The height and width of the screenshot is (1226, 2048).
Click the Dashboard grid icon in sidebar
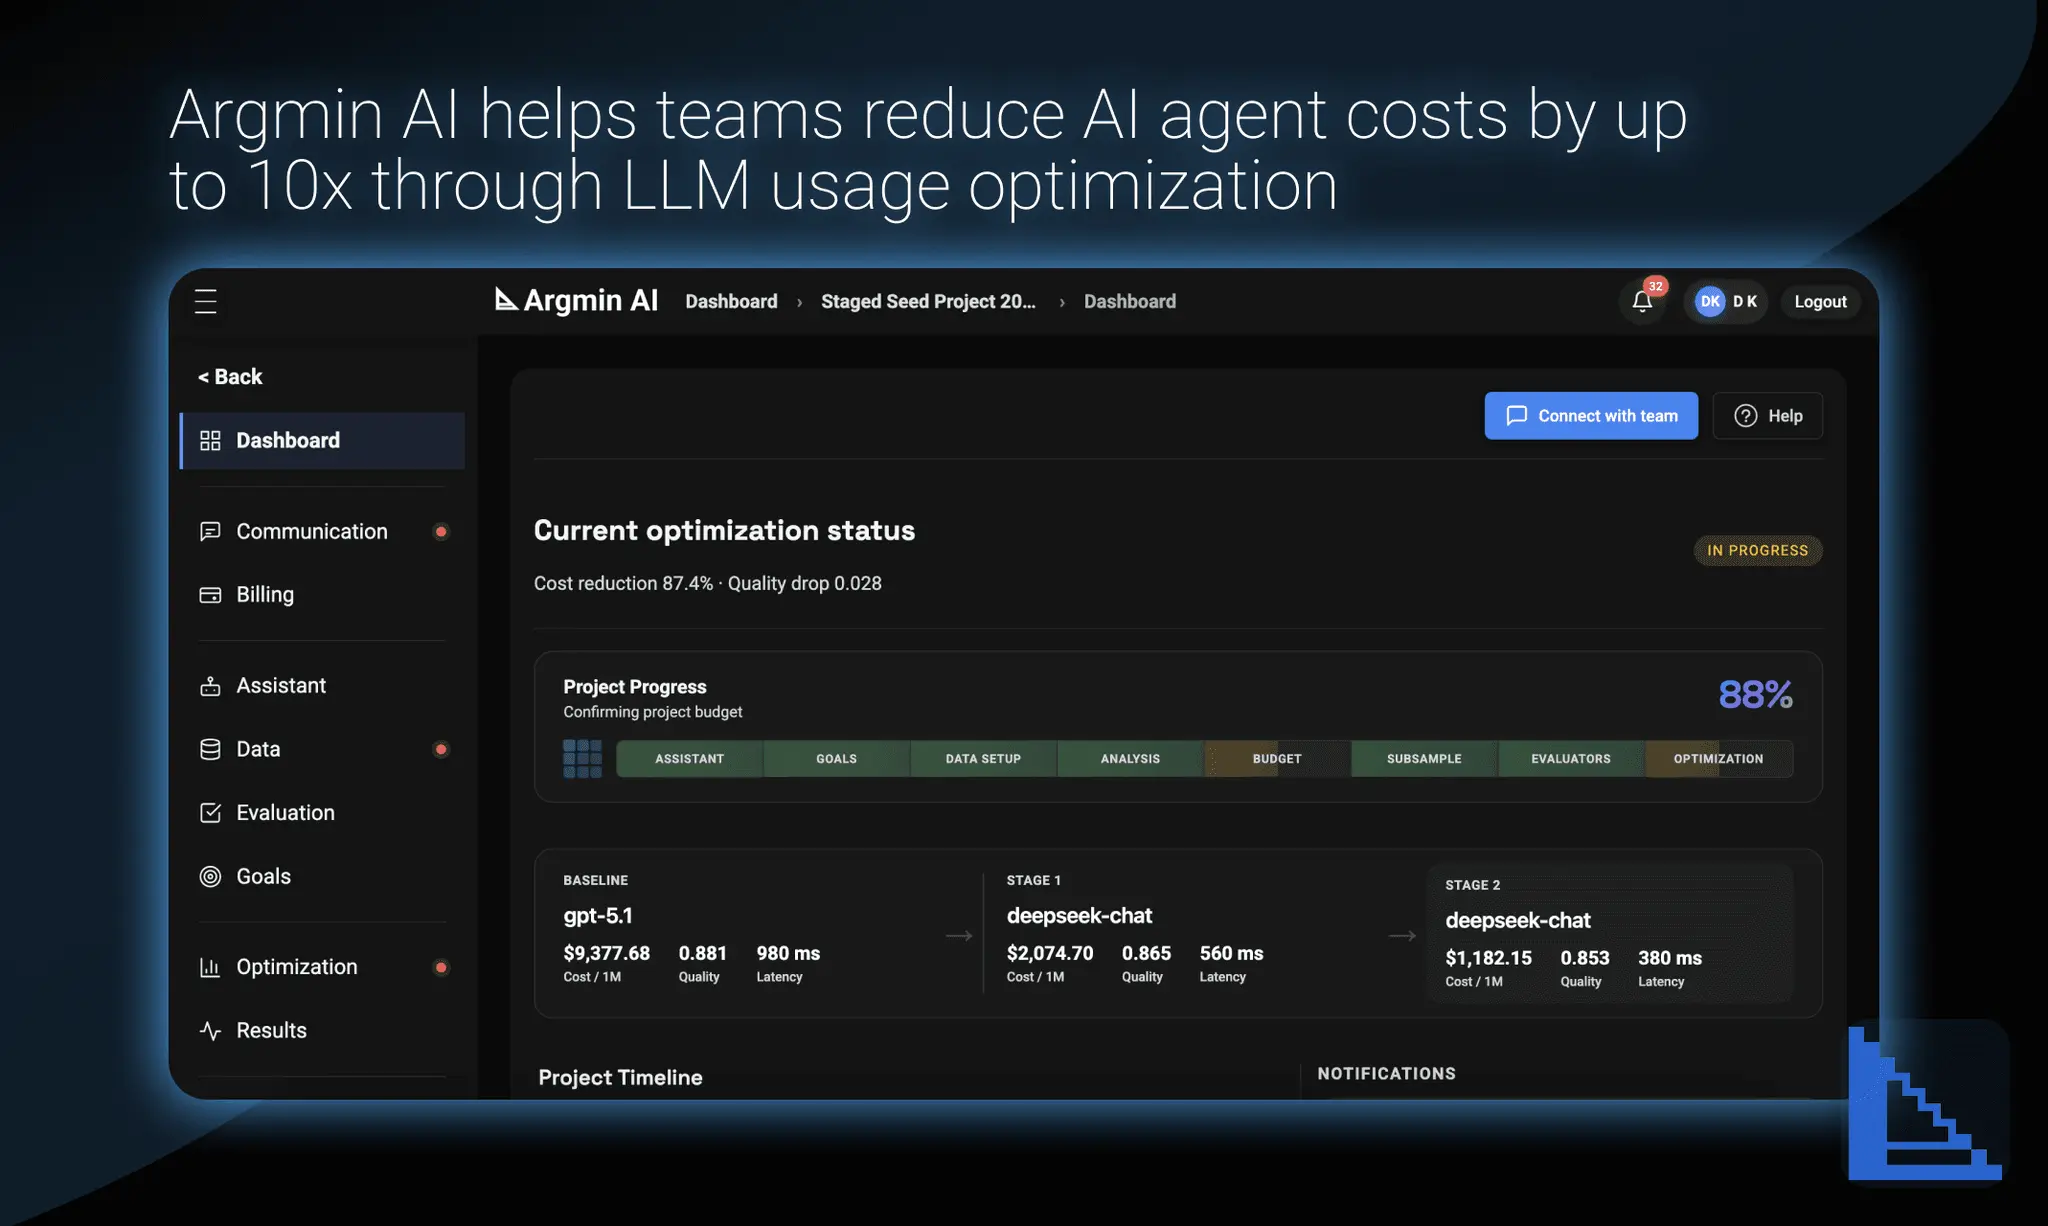[x=210, y=440]
